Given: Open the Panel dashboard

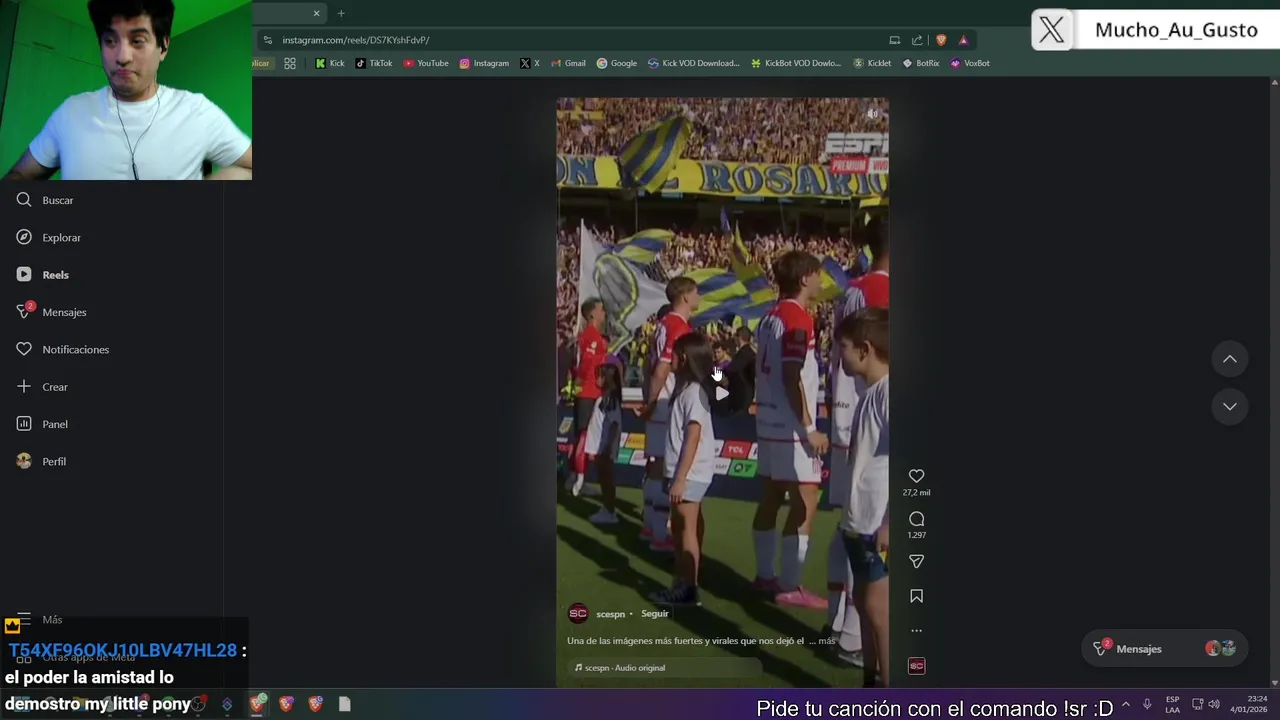Looking at the screenshot, I should (42, 424).
